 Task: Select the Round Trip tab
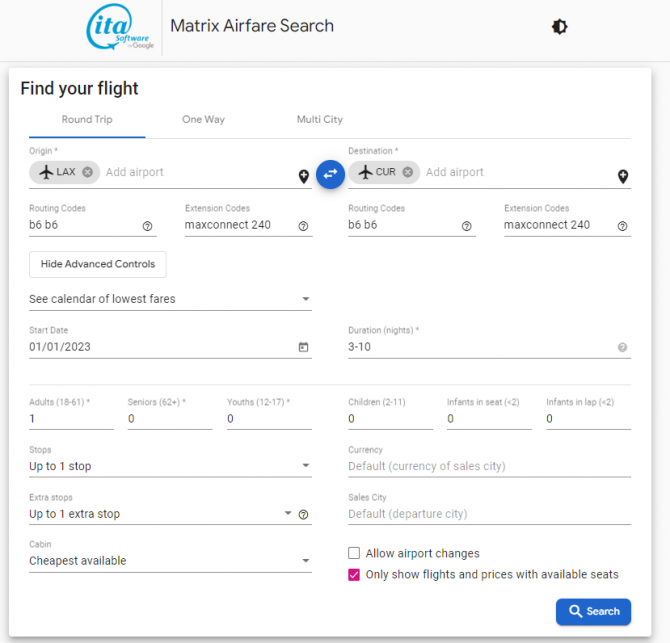87,120
